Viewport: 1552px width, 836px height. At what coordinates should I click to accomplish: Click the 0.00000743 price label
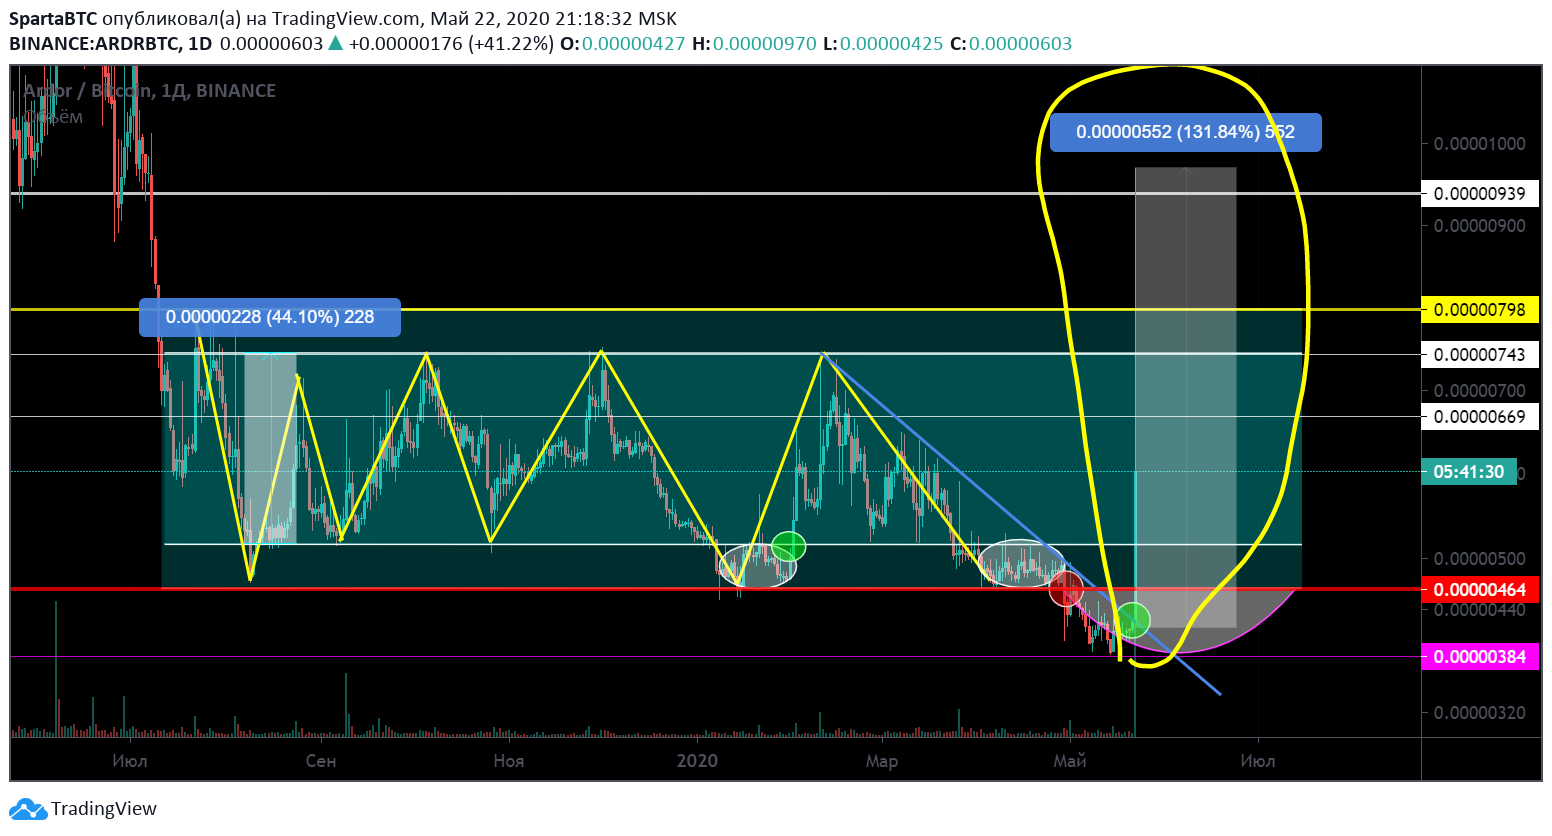(1480, 355)
